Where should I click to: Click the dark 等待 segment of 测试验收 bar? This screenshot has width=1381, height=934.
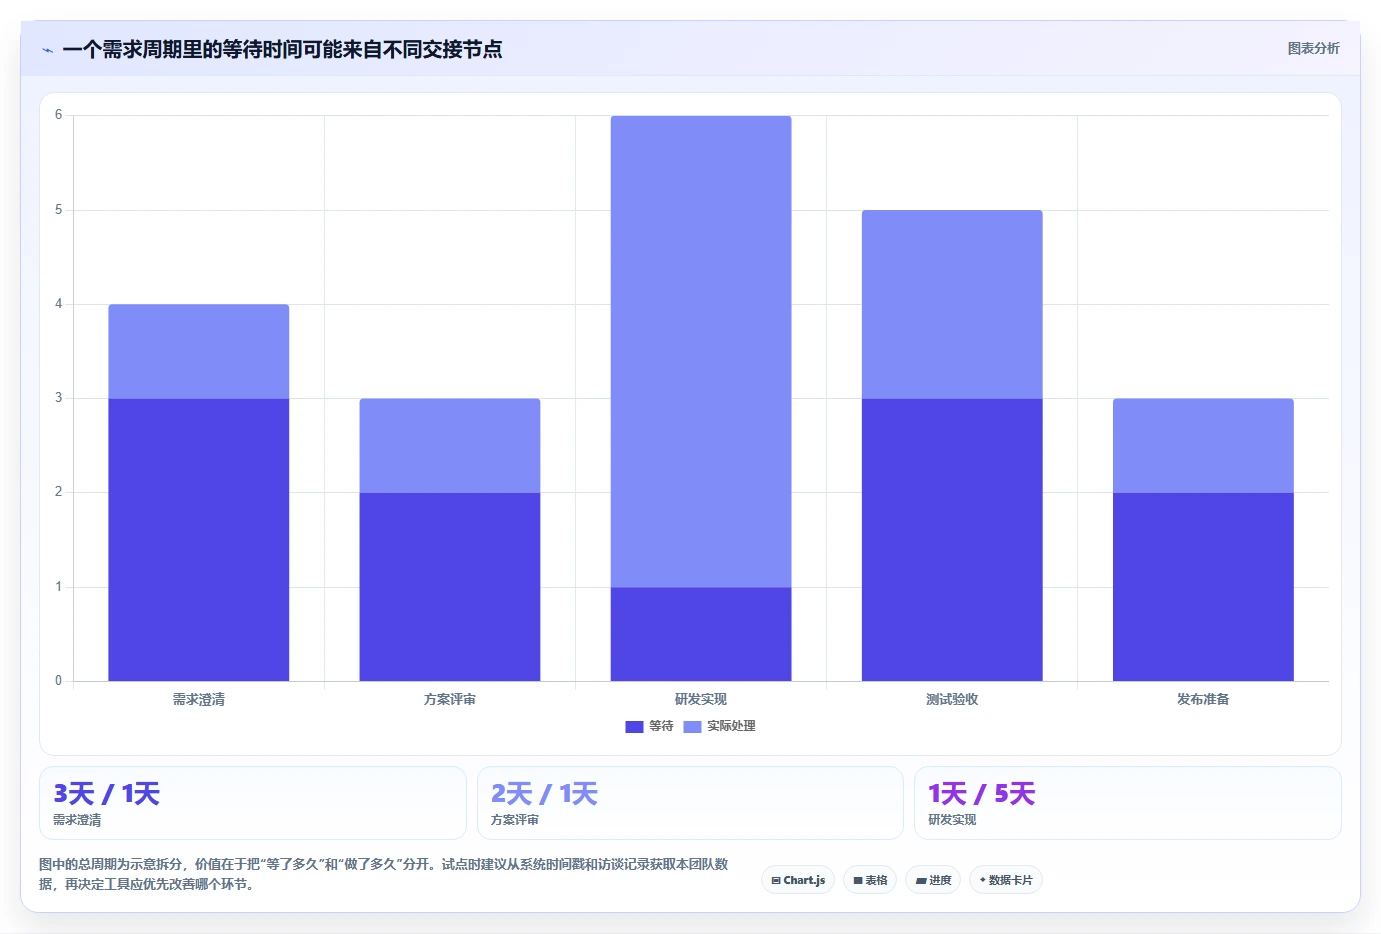(x=952, y=540)
